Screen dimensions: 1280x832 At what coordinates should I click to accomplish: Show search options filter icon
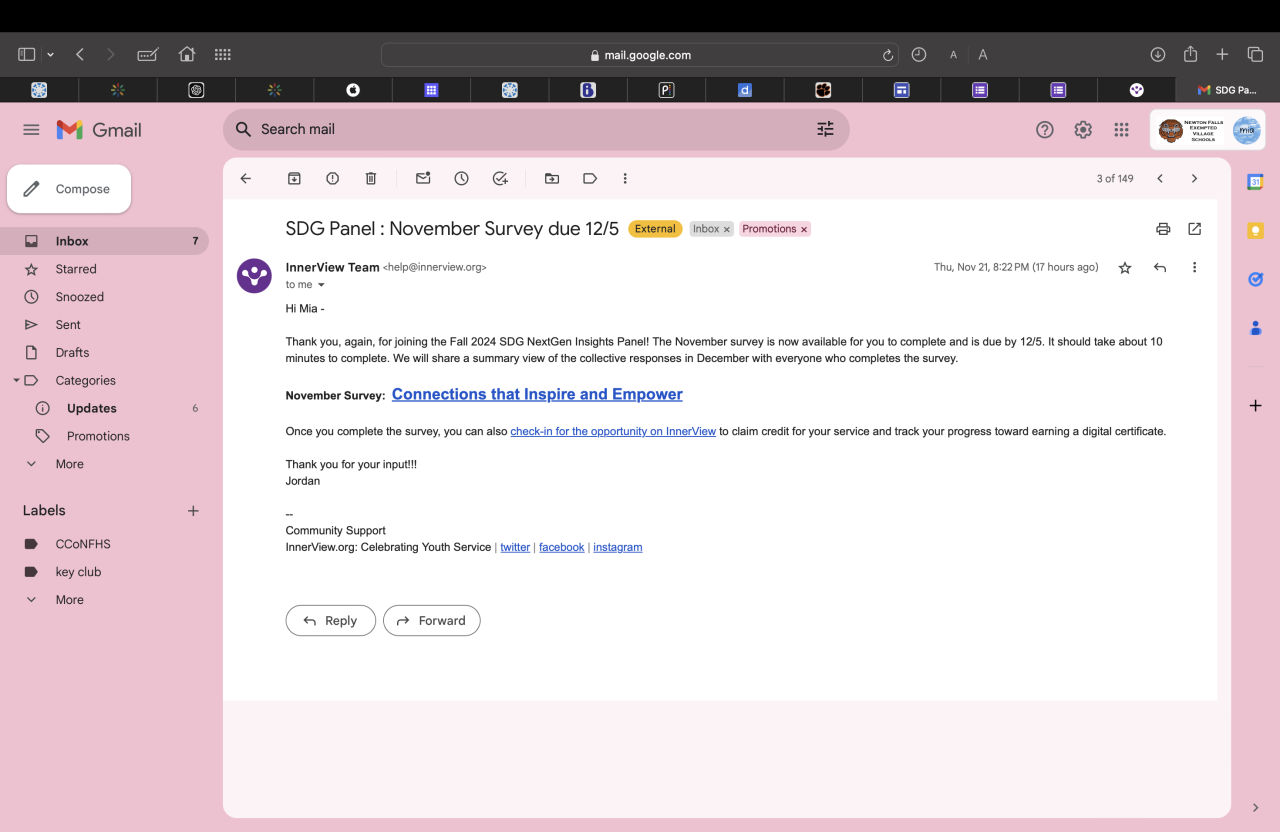click(x=825, y=129)
